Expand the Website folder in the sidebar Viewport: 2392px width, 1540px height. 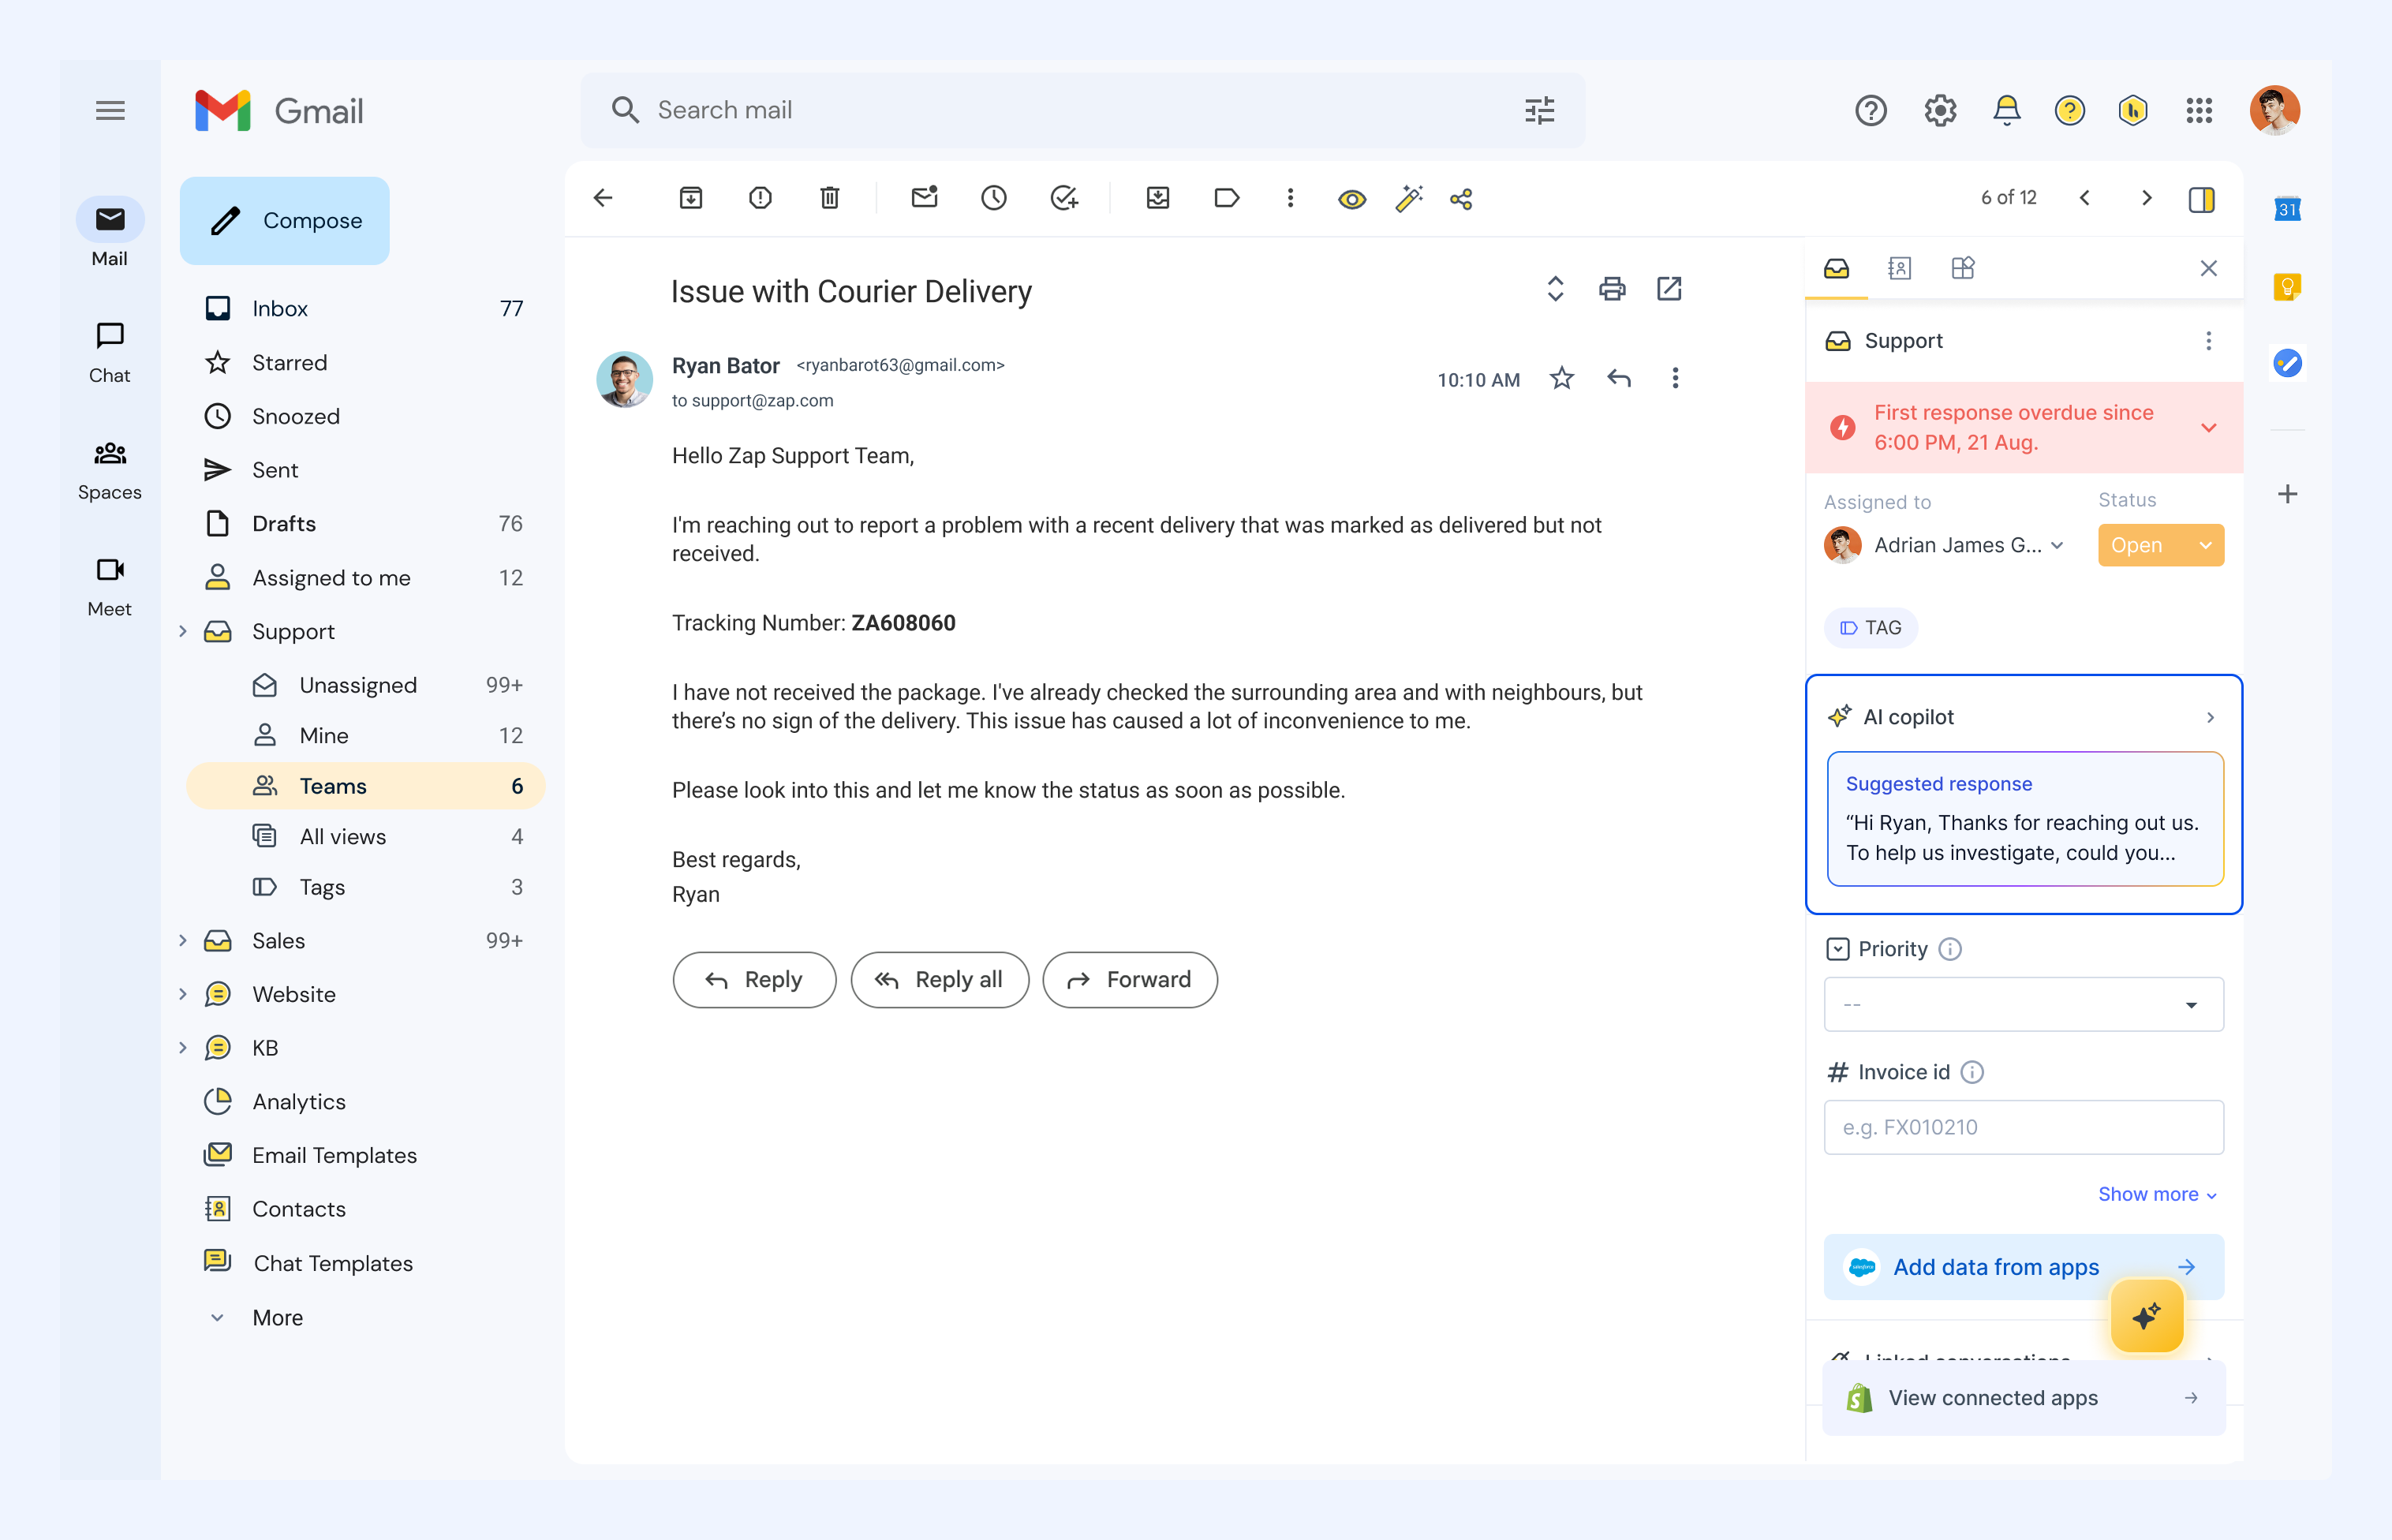point(182,994)
